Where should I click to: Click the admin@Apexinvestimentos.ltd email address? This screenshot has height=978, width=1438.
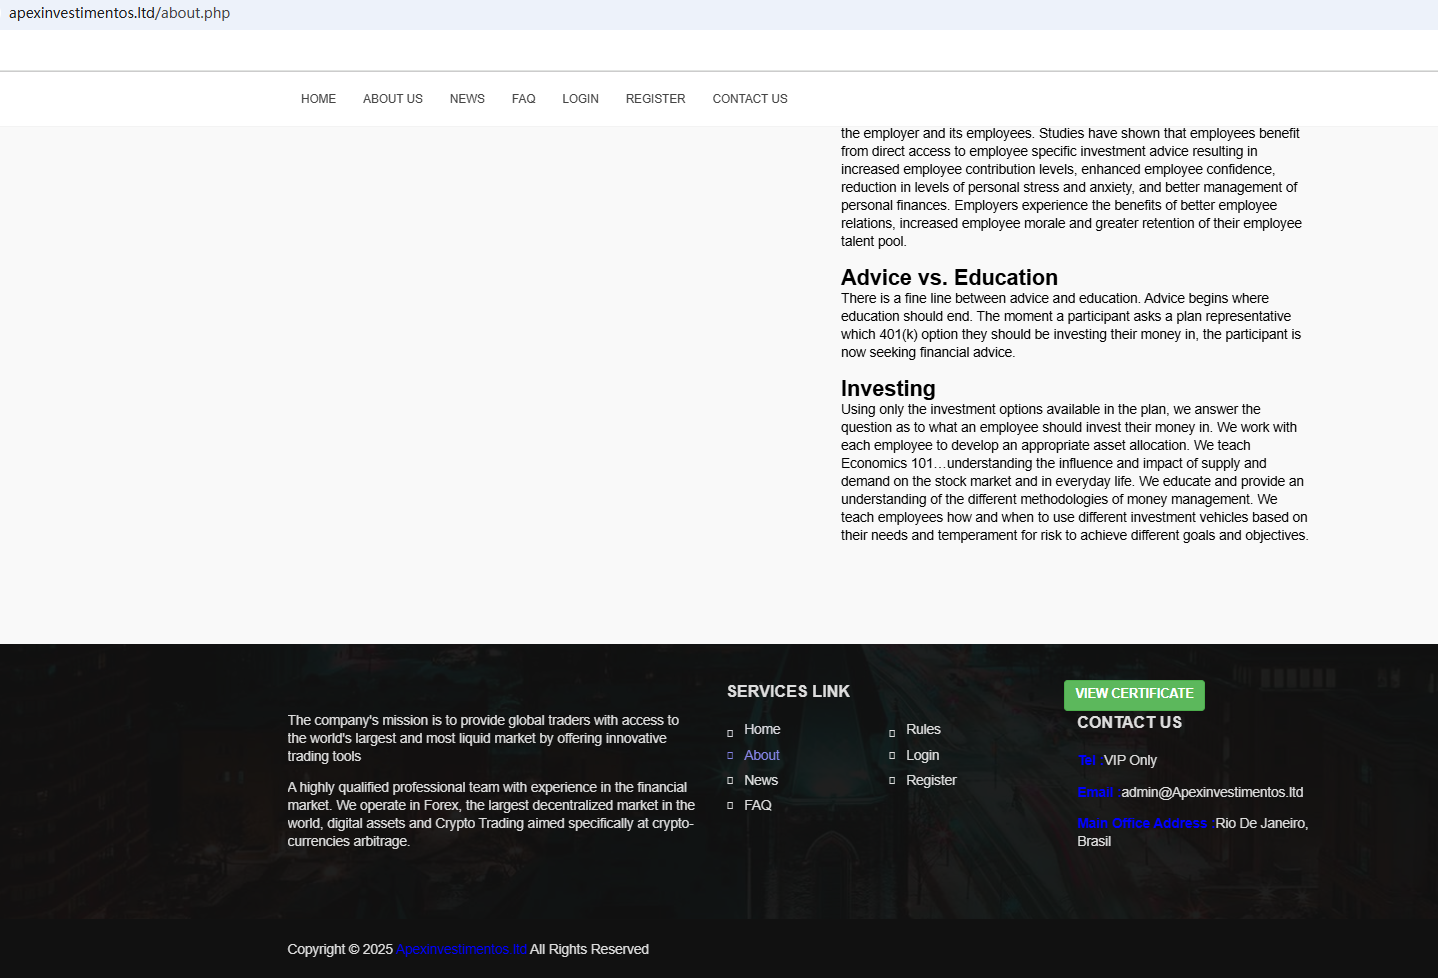[x=1211, y=793]
